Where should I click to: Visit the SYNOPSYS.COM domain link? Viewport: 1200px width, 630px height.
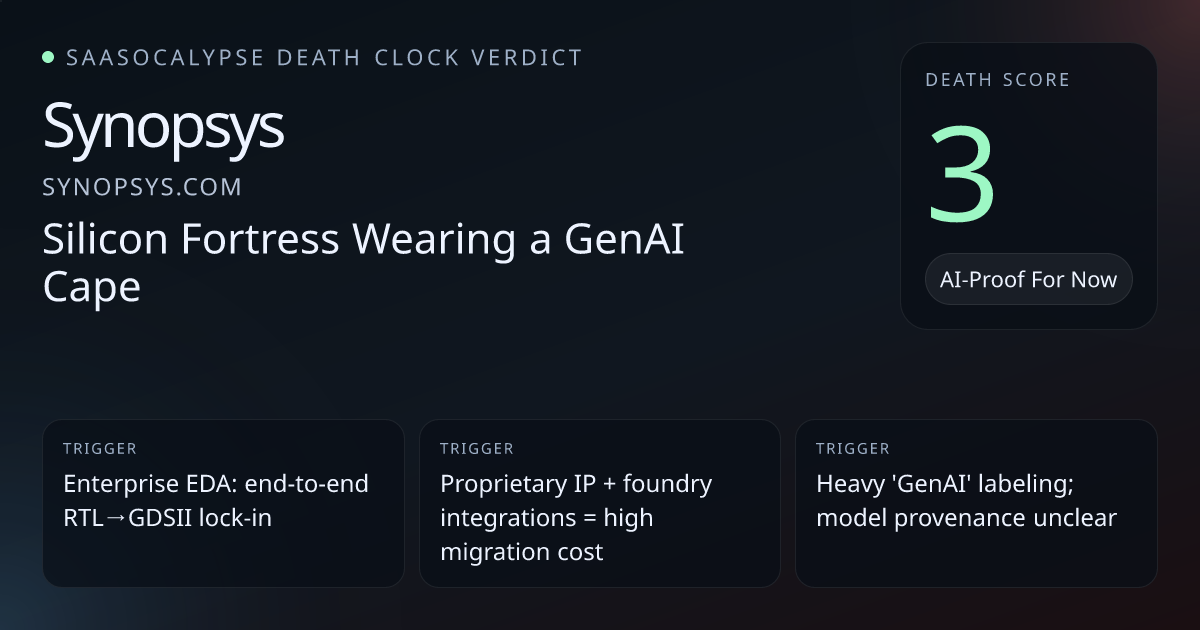click(x=142, y=187)
